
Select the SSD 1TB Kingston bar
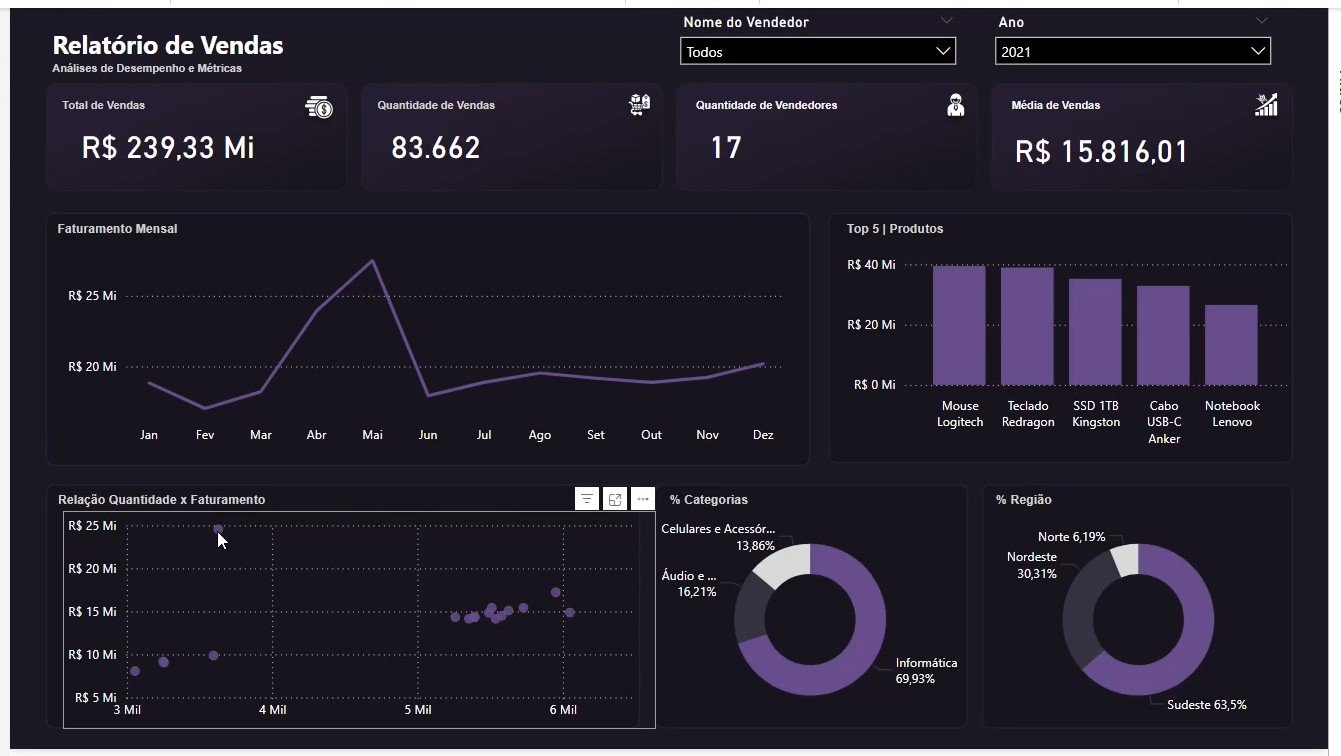coord(1095,332)
